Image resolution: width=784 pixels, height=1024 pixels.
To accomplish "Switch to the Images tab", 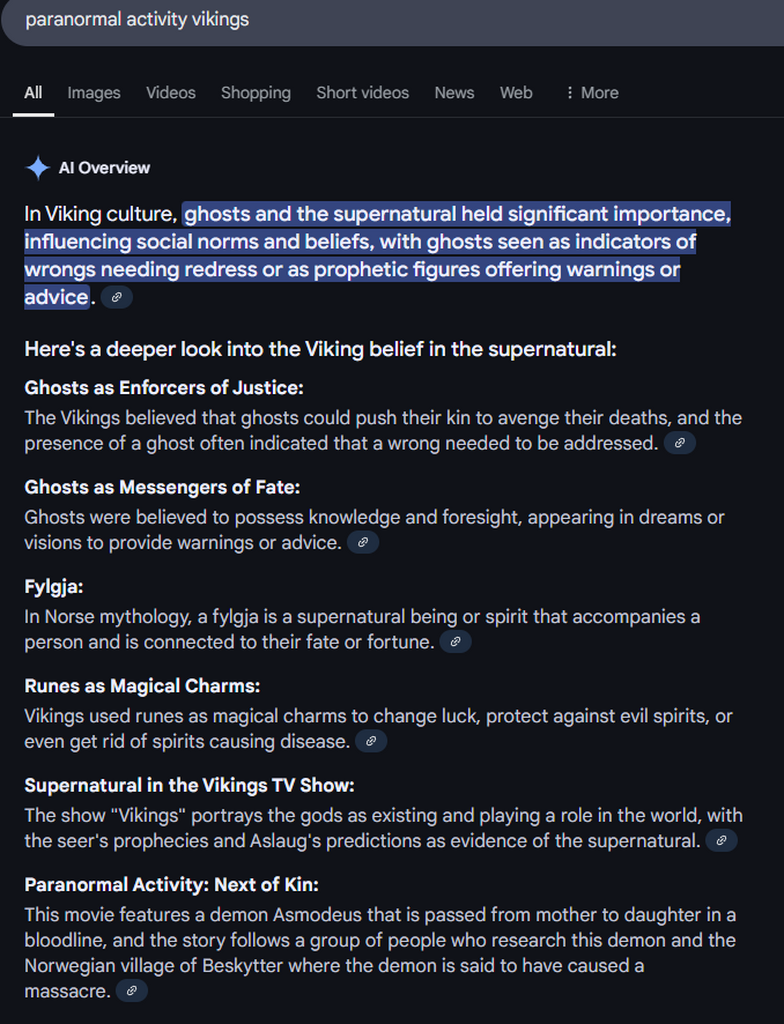I will (x=94, y=93).
